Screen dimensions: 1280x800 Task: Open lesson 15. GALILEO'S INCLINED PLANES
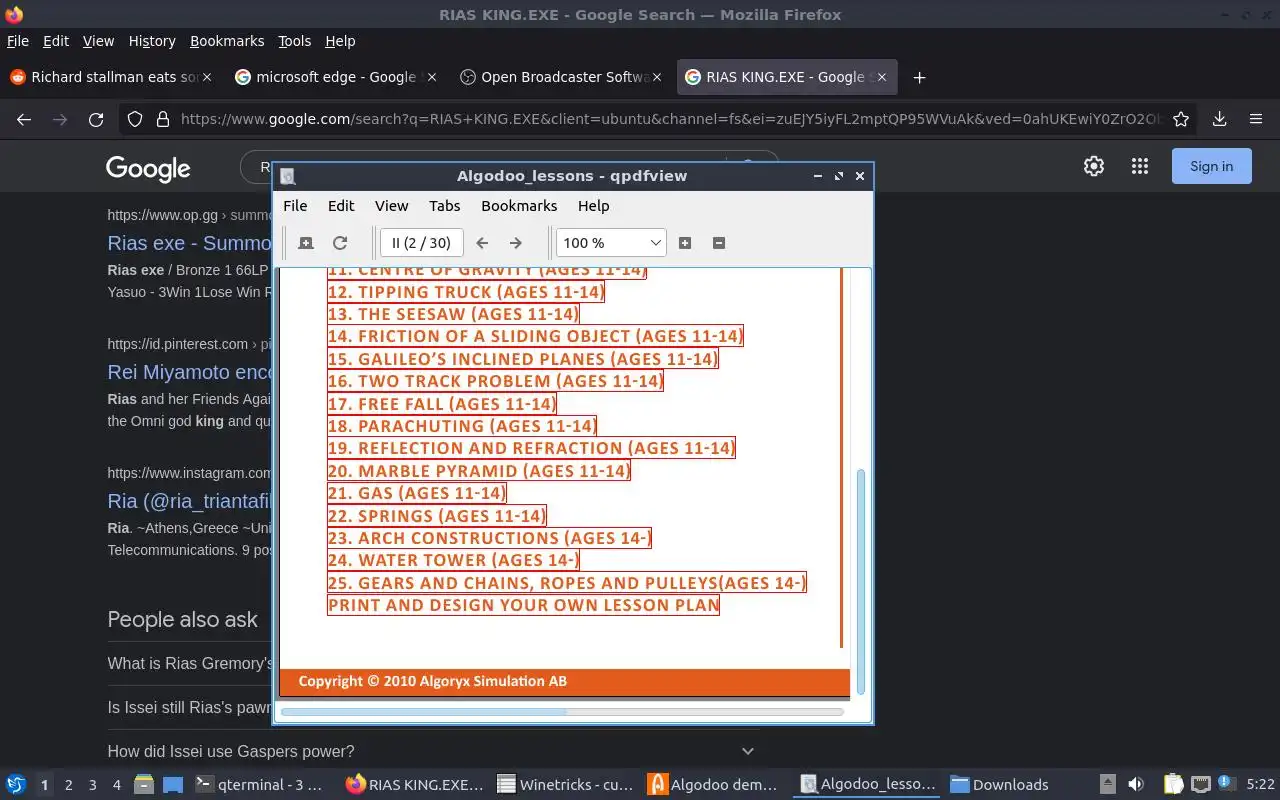pyautogui.click(x=523, y=359)
